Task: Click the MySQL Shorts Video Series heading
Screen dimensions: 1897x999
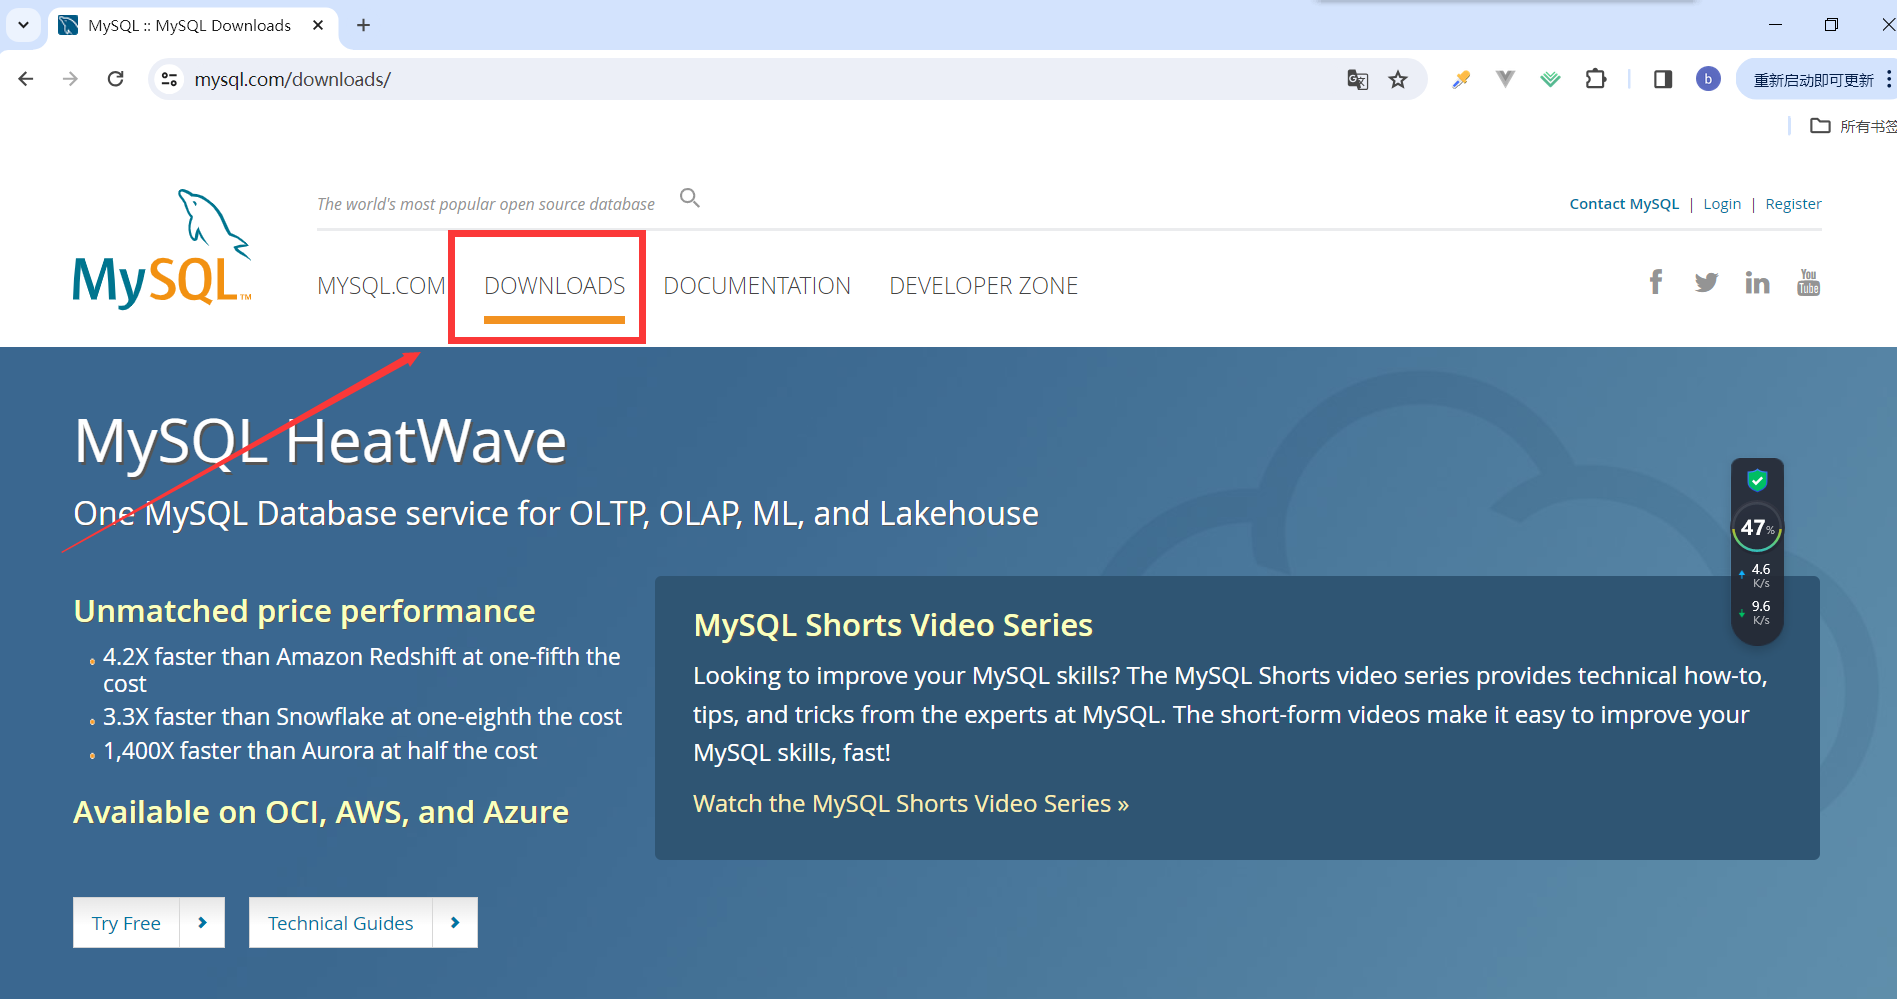Action: coord(893,625)
